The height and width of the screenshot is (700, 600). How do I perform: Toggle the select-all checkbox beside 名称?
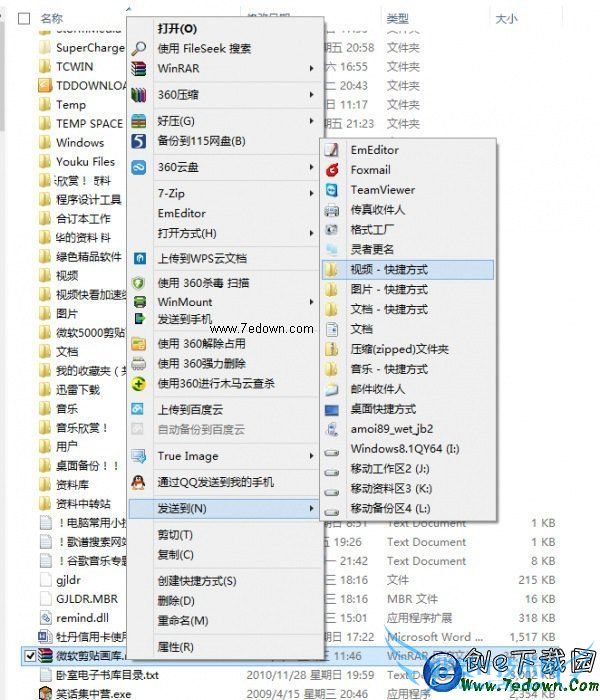[24, 19]
